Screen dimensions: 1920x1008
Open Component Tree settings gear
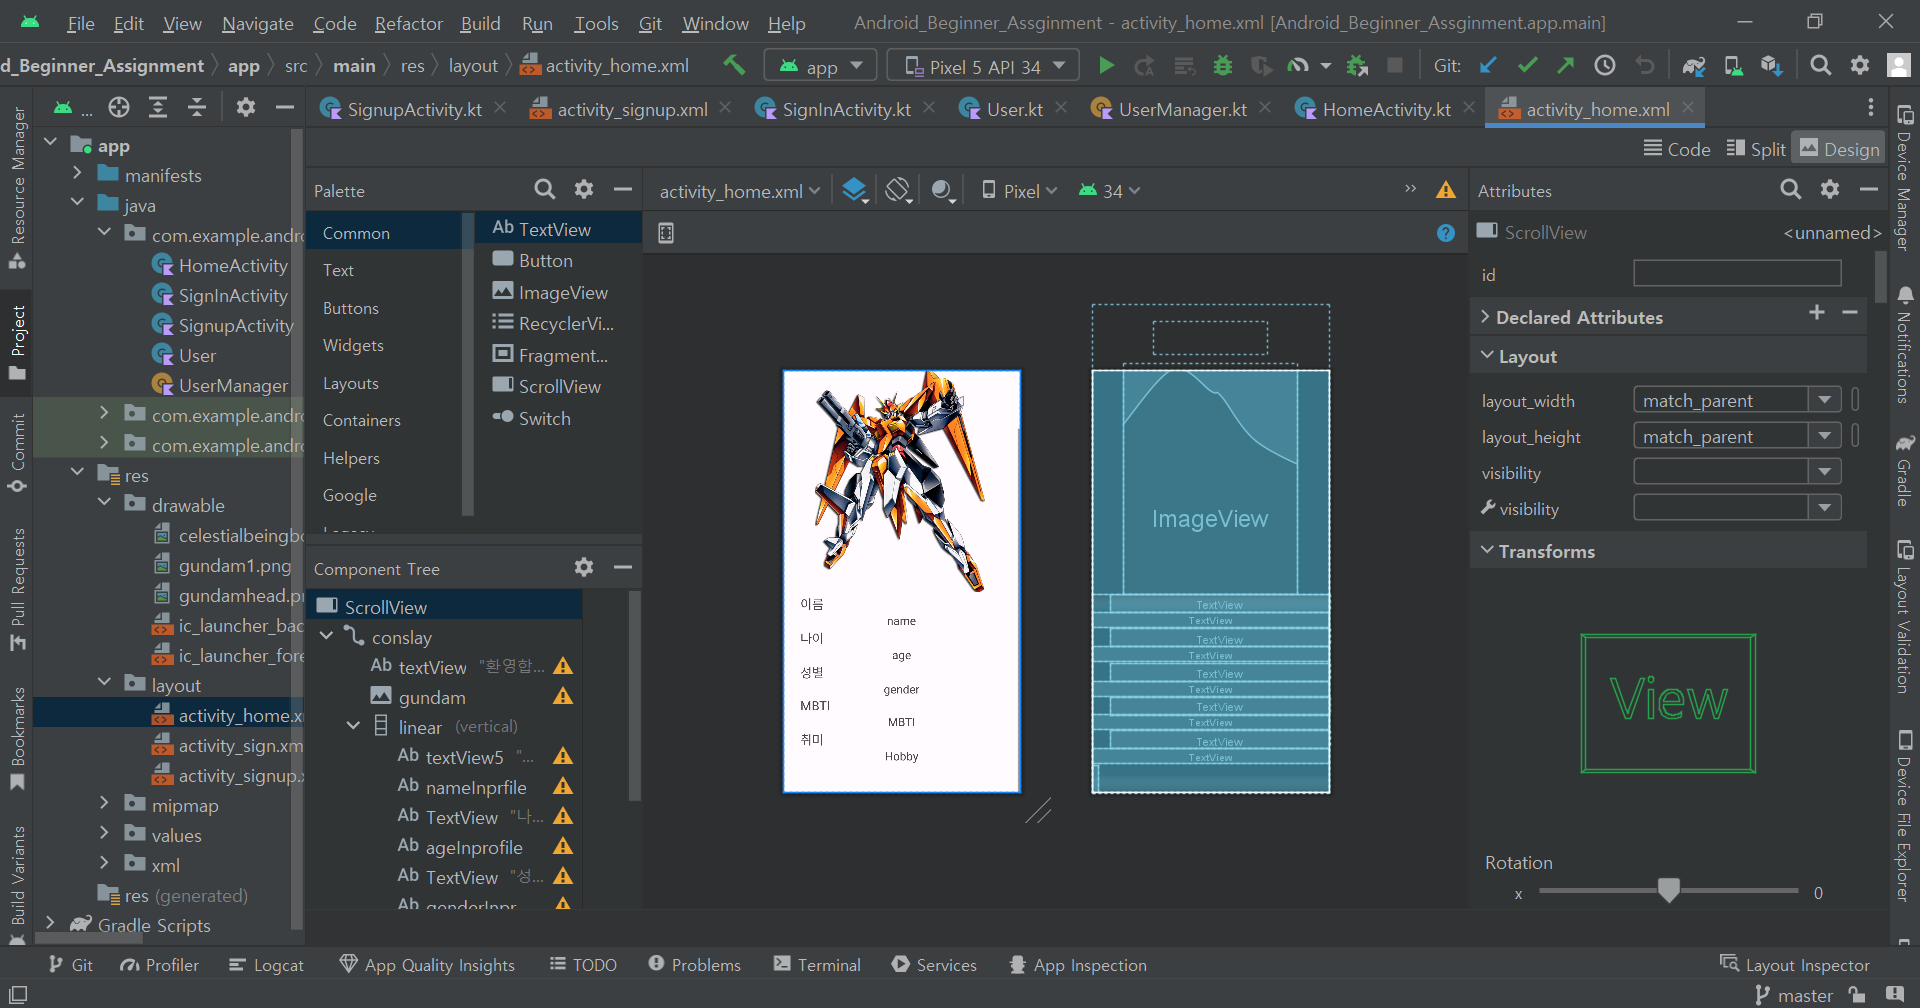pyautogui.click(x=584, y=567)
